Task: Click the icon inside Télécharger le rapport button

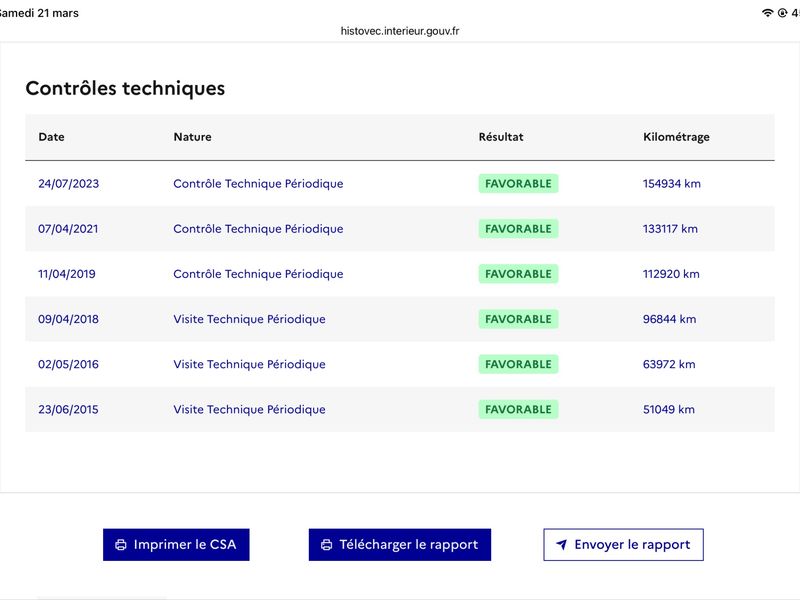Action: [326, 545]
